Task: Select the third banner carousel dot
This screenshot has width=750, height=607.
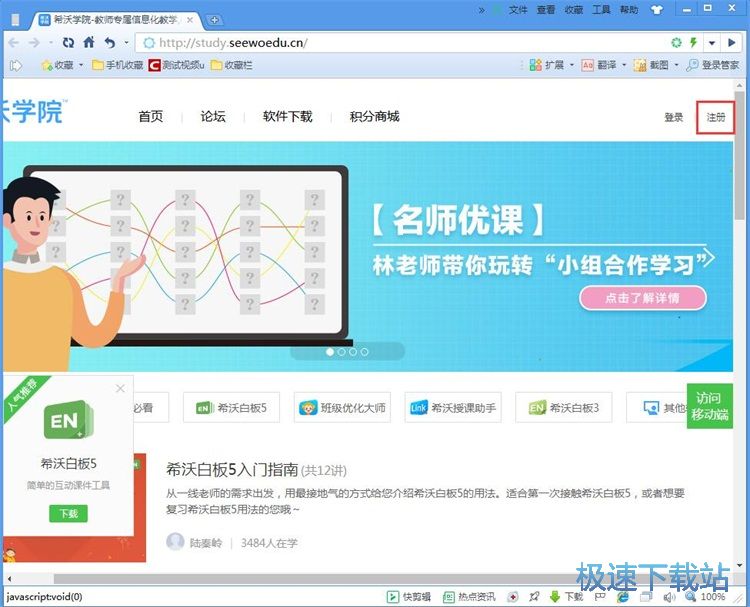Action: coord(353,352)
